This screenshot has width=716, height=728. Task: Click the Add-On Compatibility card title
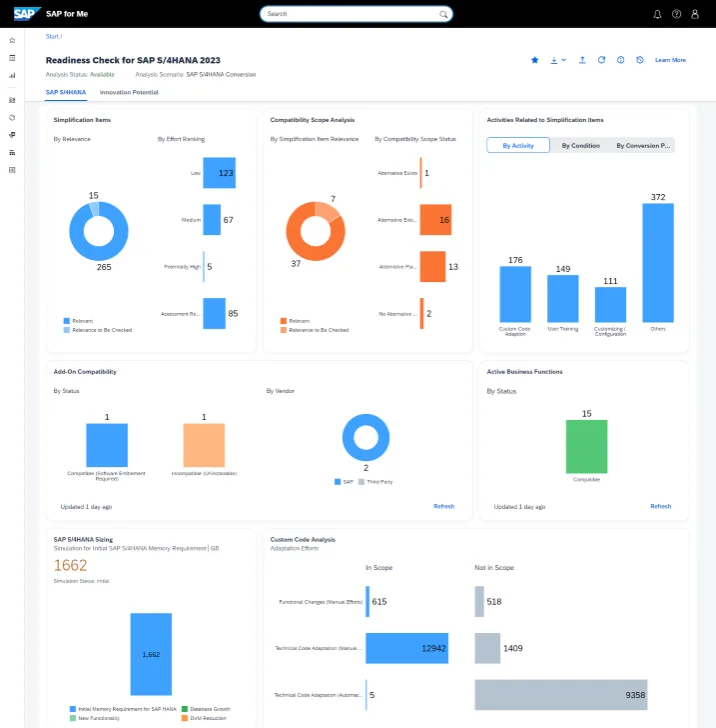[x=85, y=372]
